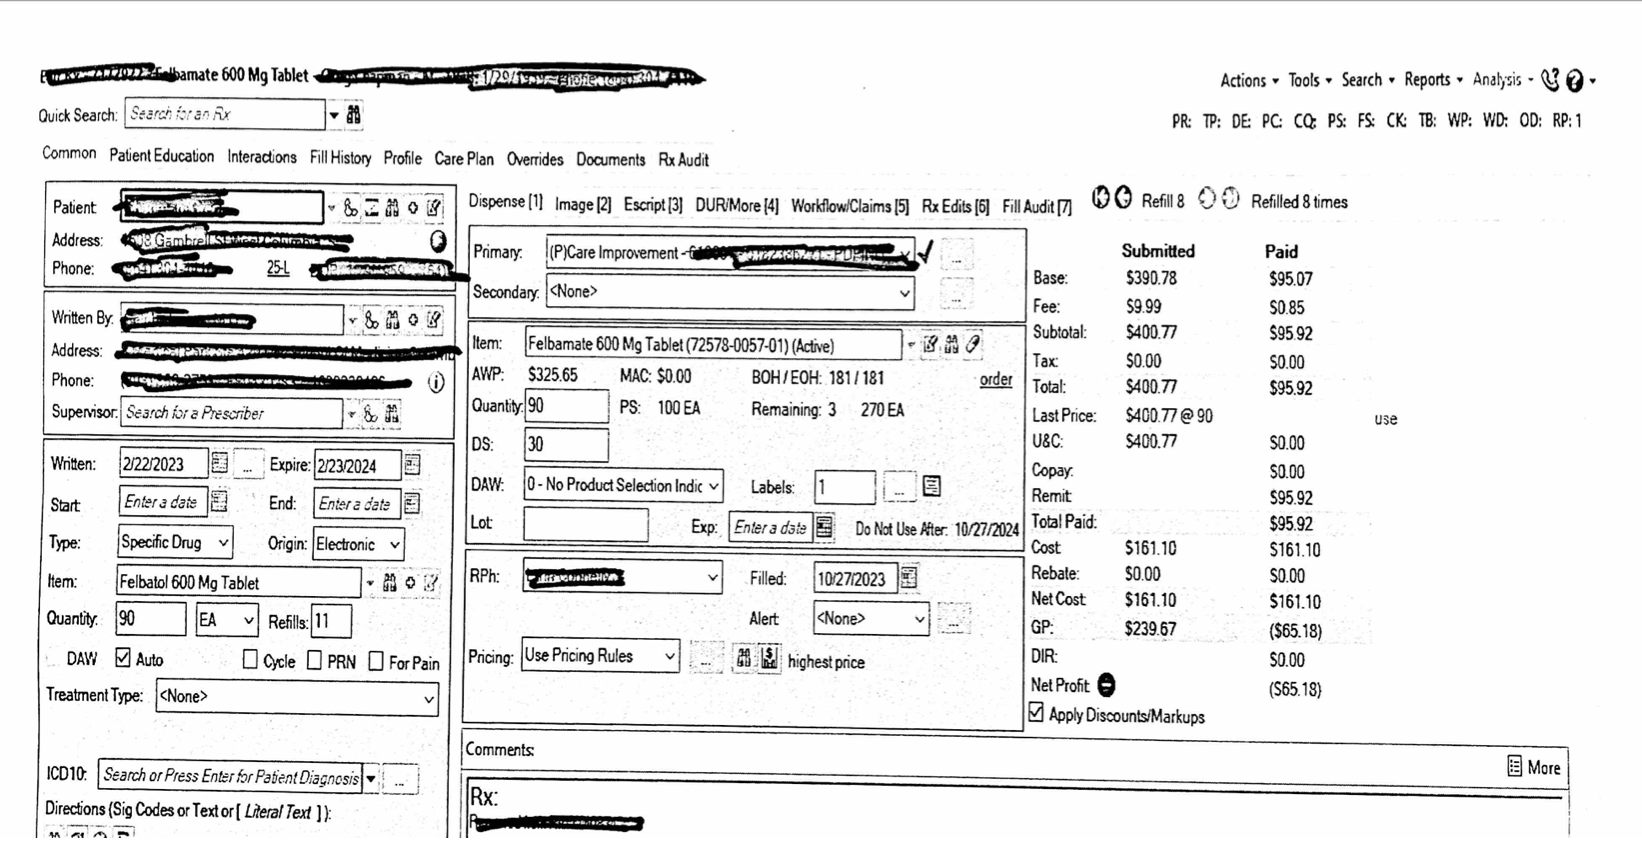Click the Lot number field

(586, 524)
